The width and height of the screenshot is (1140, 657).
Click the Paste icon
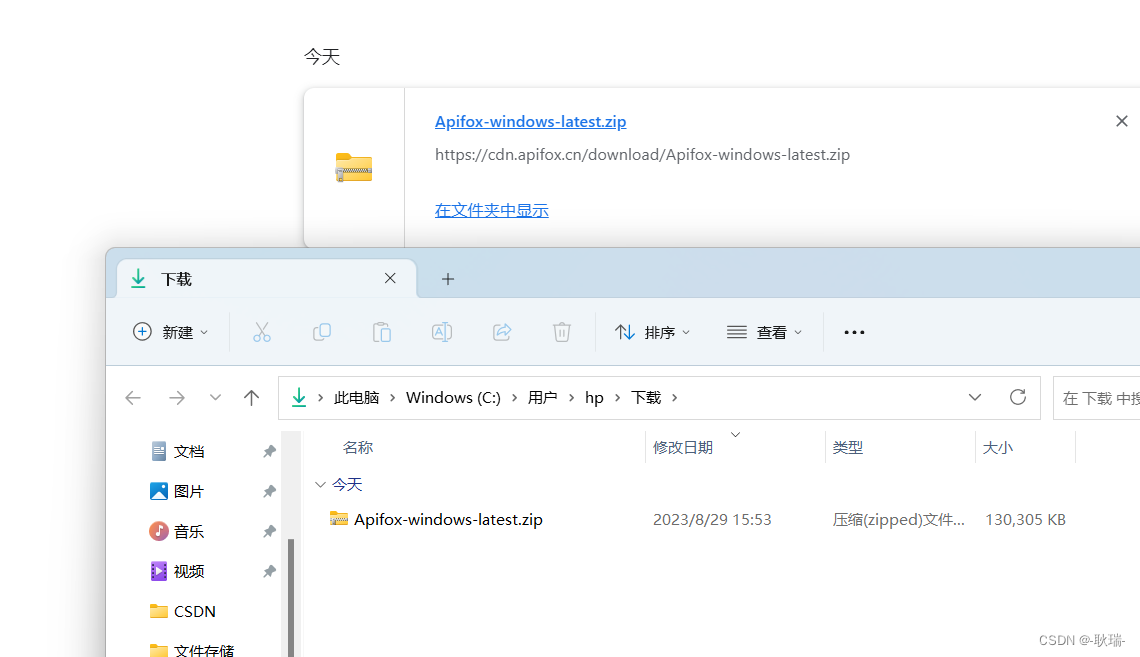pyautogui.click(x=381, y=332)
